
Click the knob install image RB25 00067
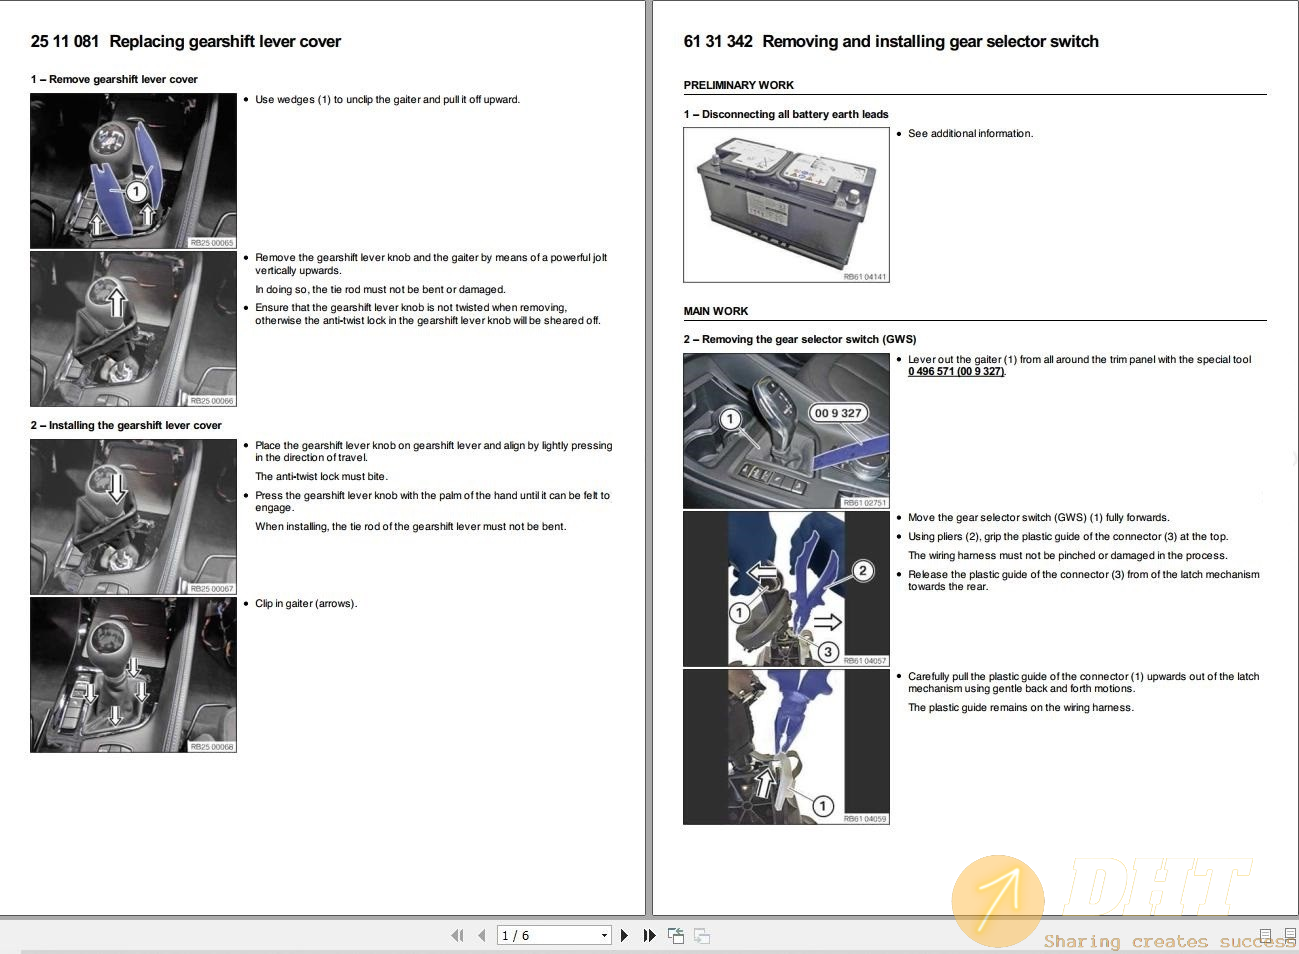coord(133,517)
